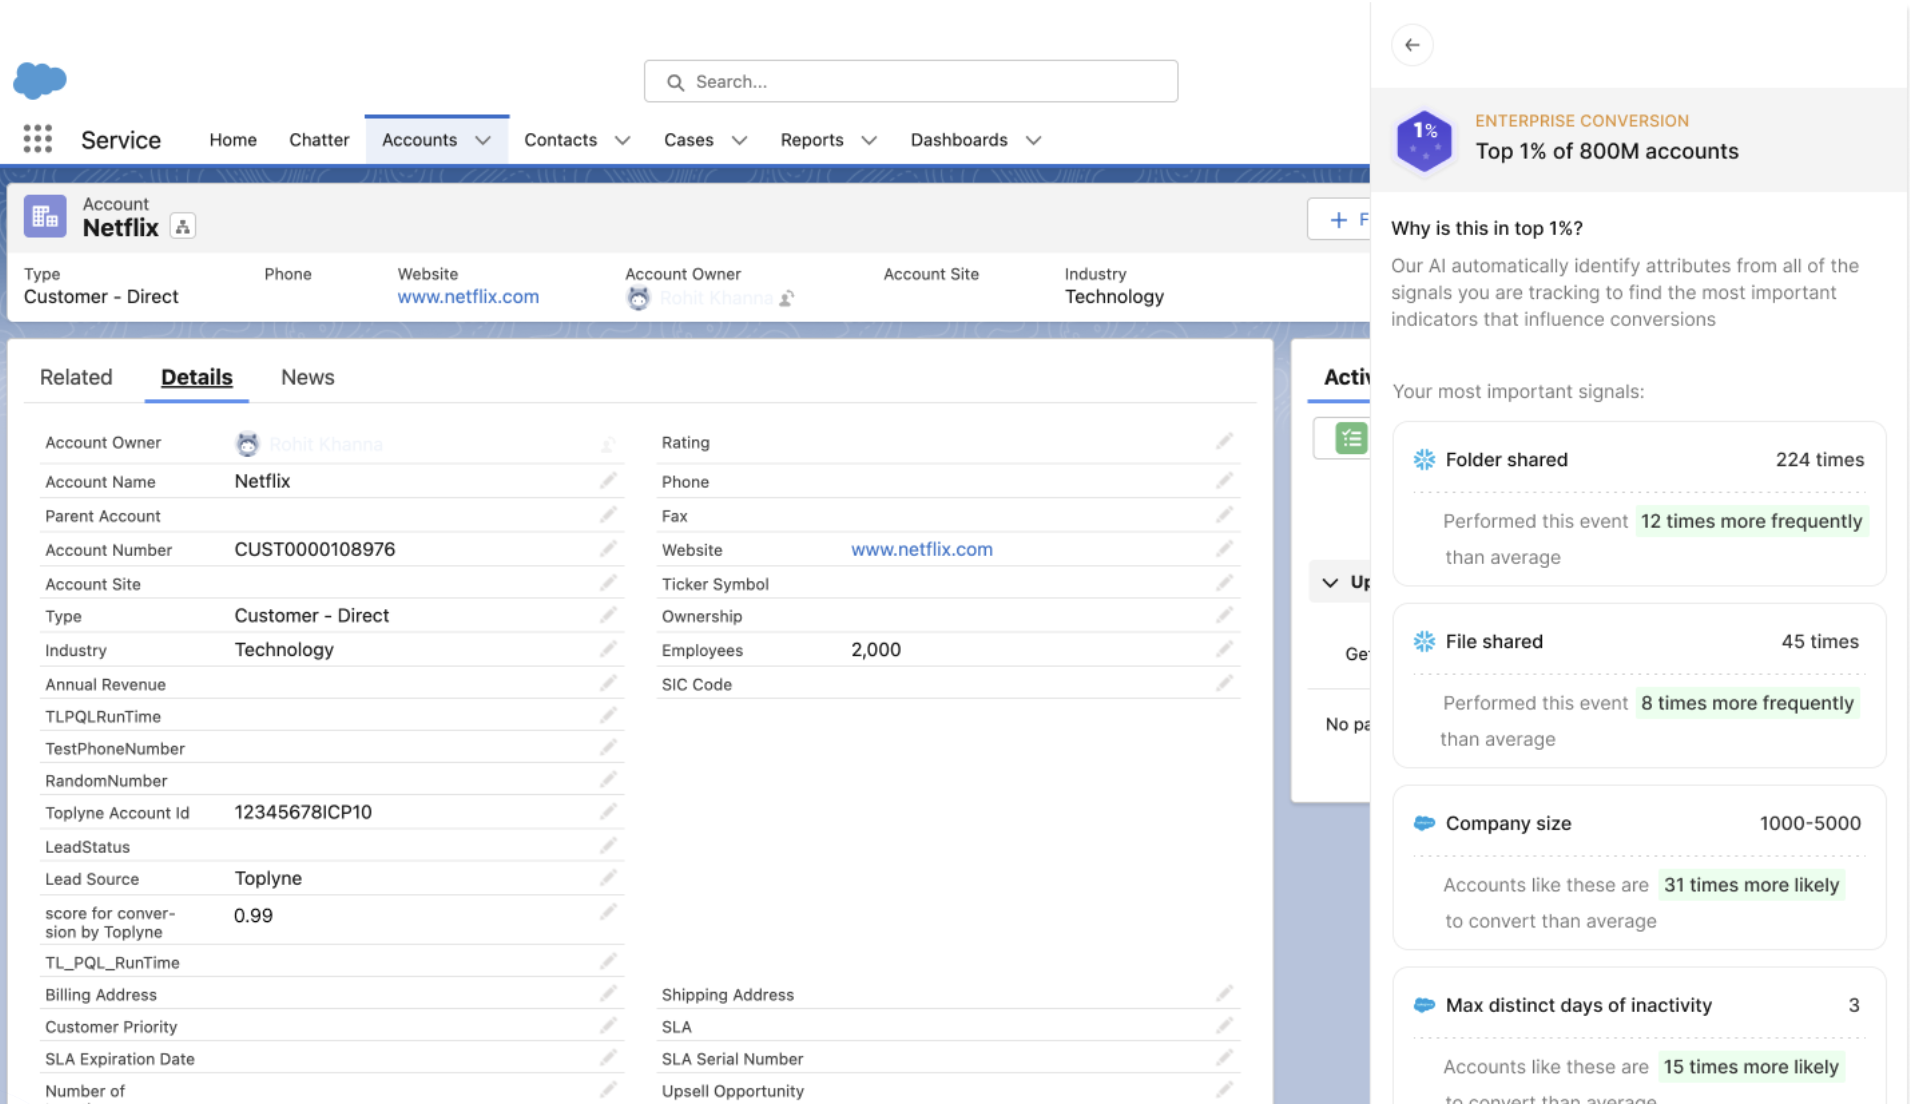Click the Follow button with plus sign
This screenshot has width=1910, height=1104.
[x=1339, y=219]
